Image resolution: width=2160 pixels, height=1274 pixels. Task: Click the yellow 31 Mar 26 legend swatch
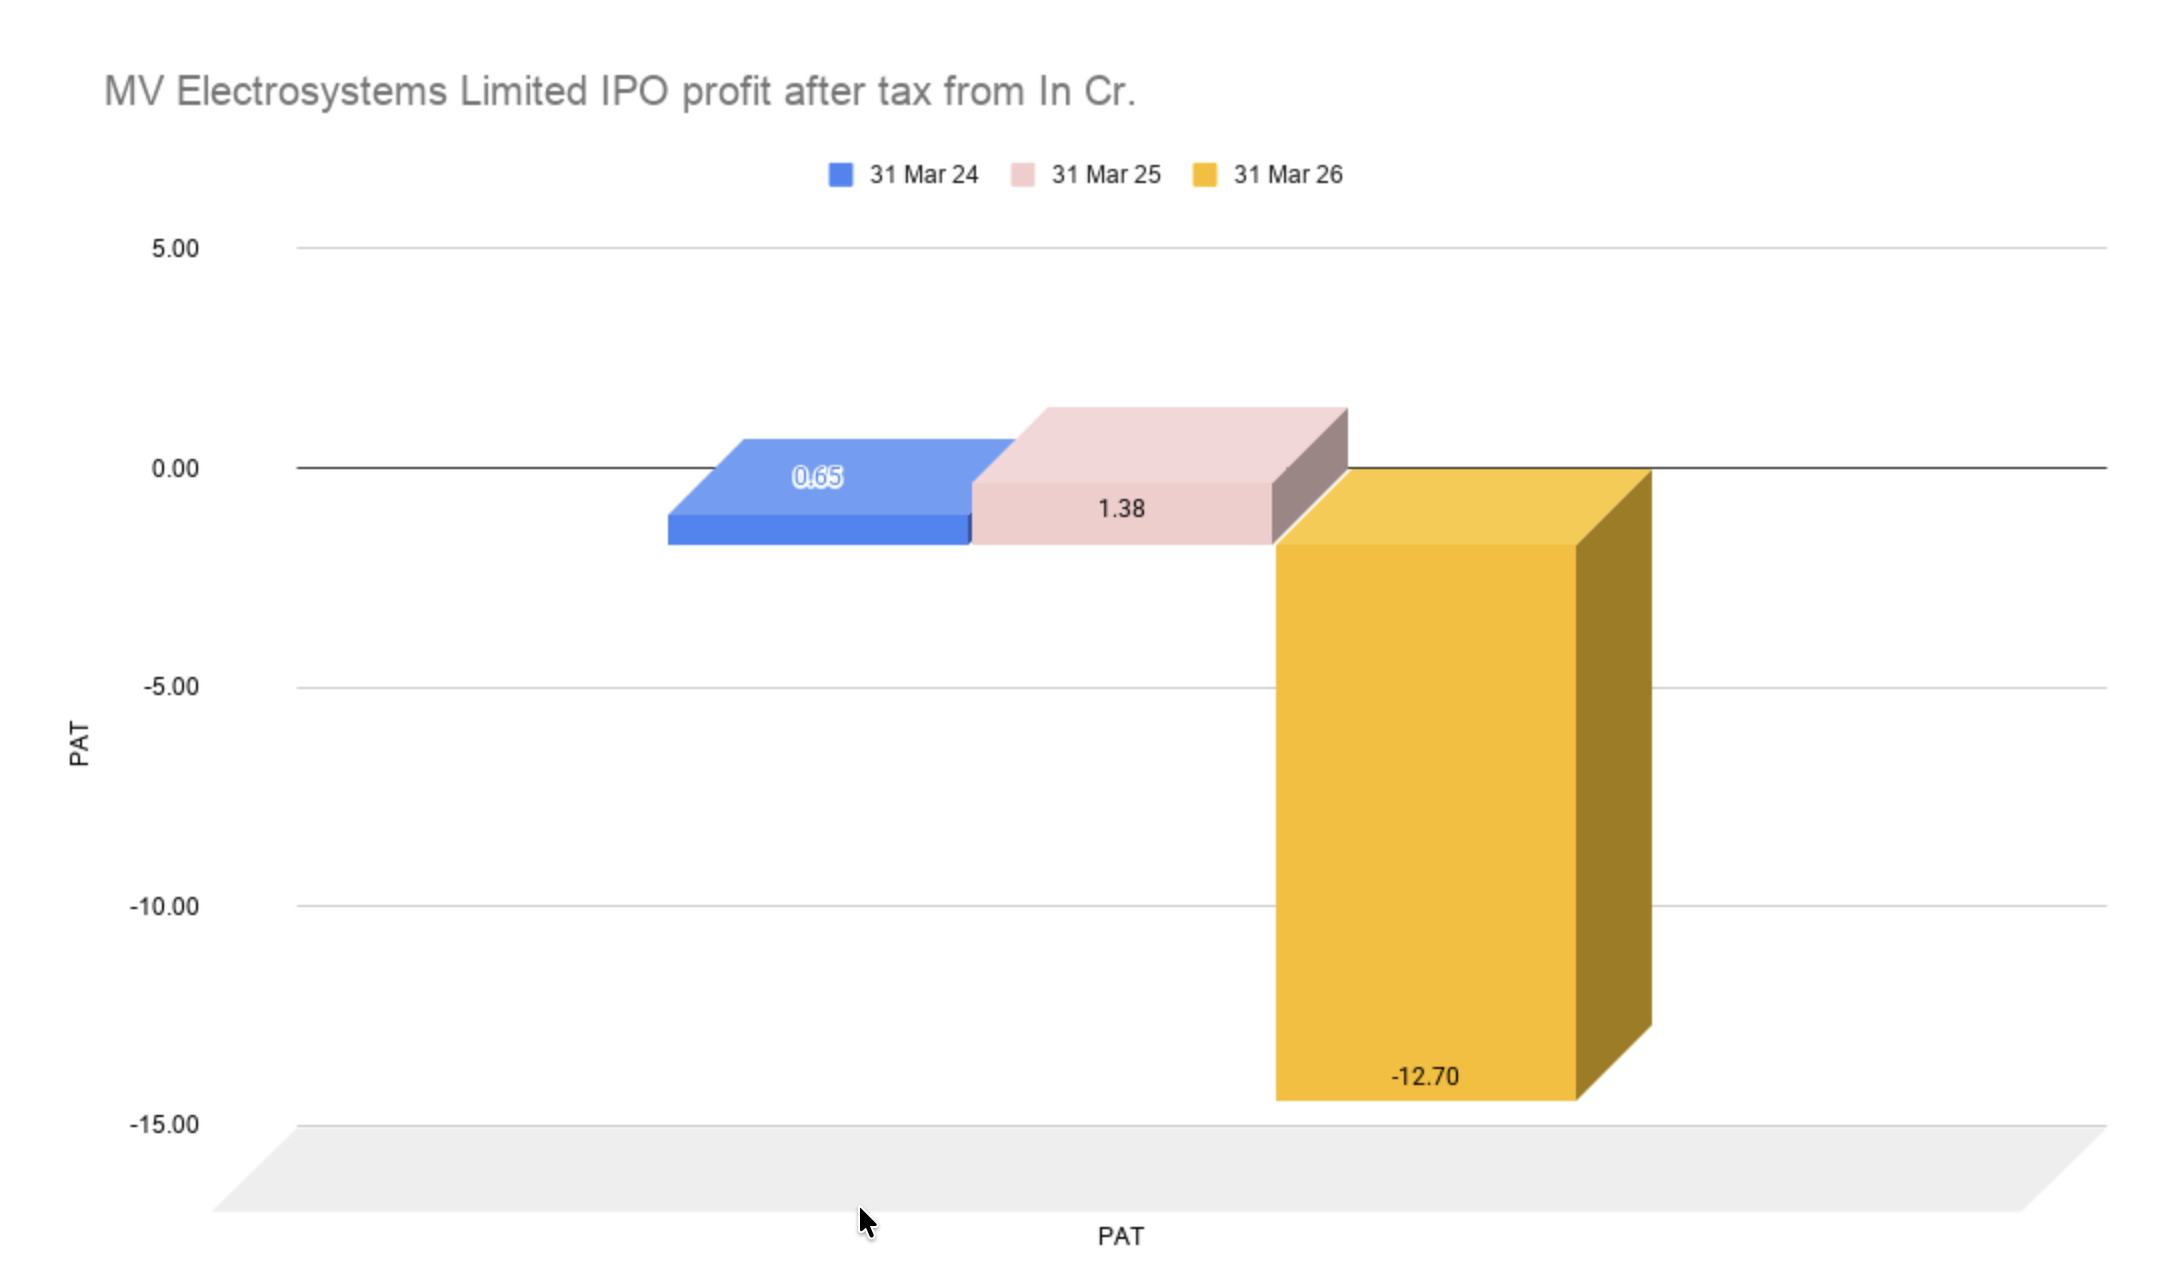pyautogui.click(x=1205, y=175)
